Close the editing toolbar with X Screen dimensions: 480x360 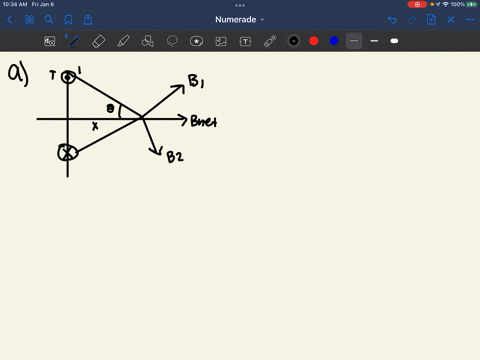click(451, 20)
